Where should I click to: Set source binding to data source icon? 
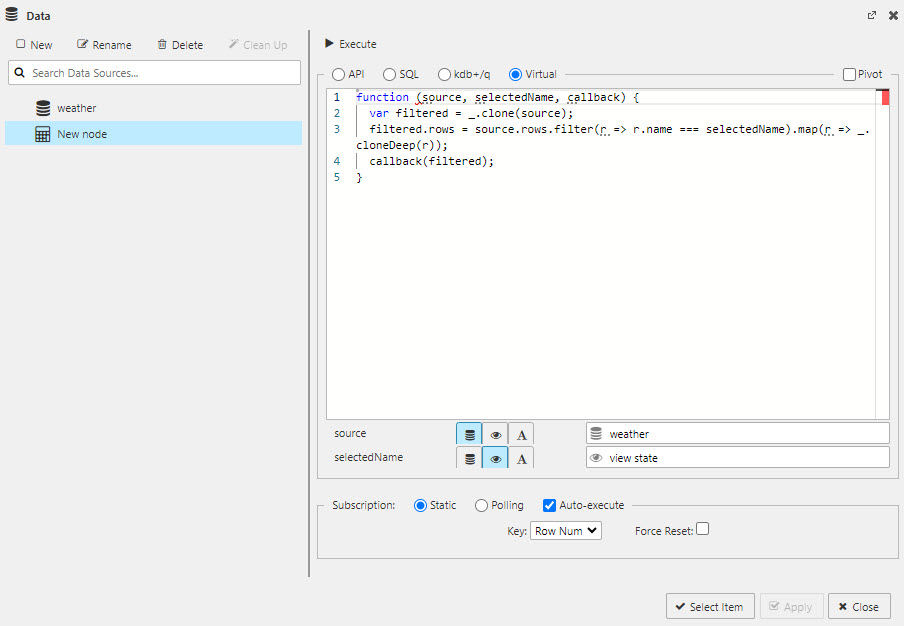click(x=468, y=433)
